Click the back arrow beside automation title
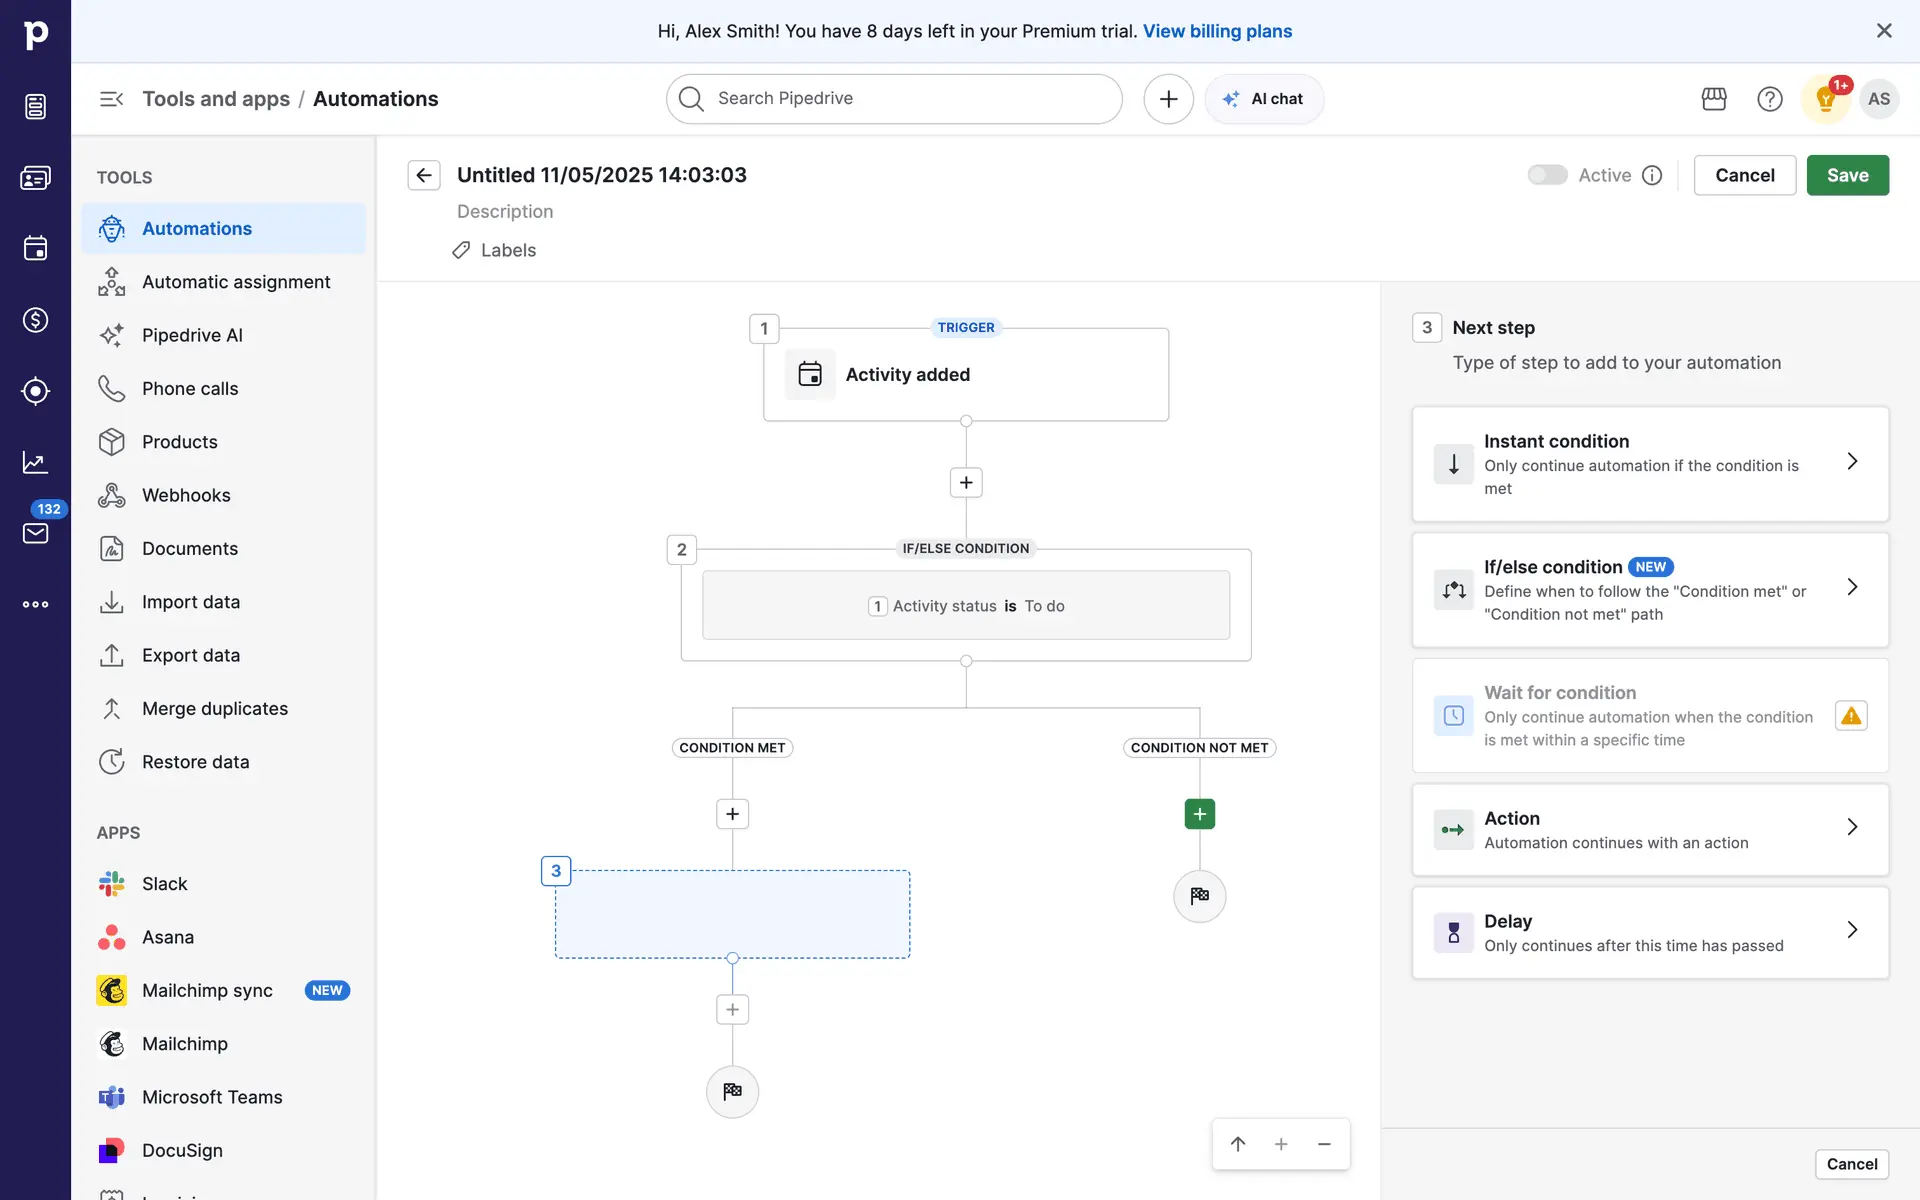 coord(424,175)
